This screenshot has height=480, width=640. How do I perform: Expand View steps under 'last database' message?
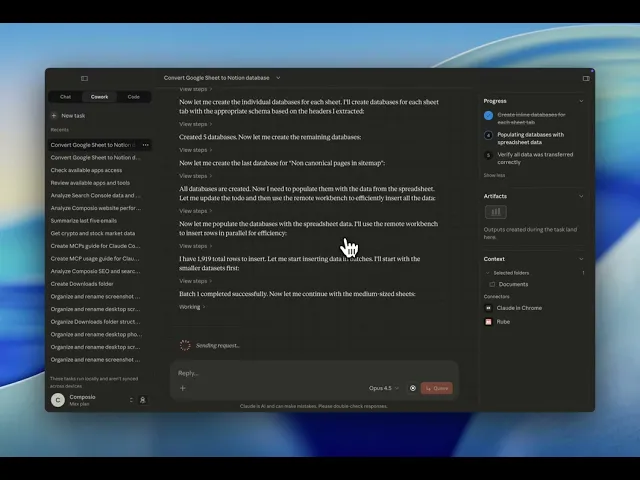(x=196, y=176)
